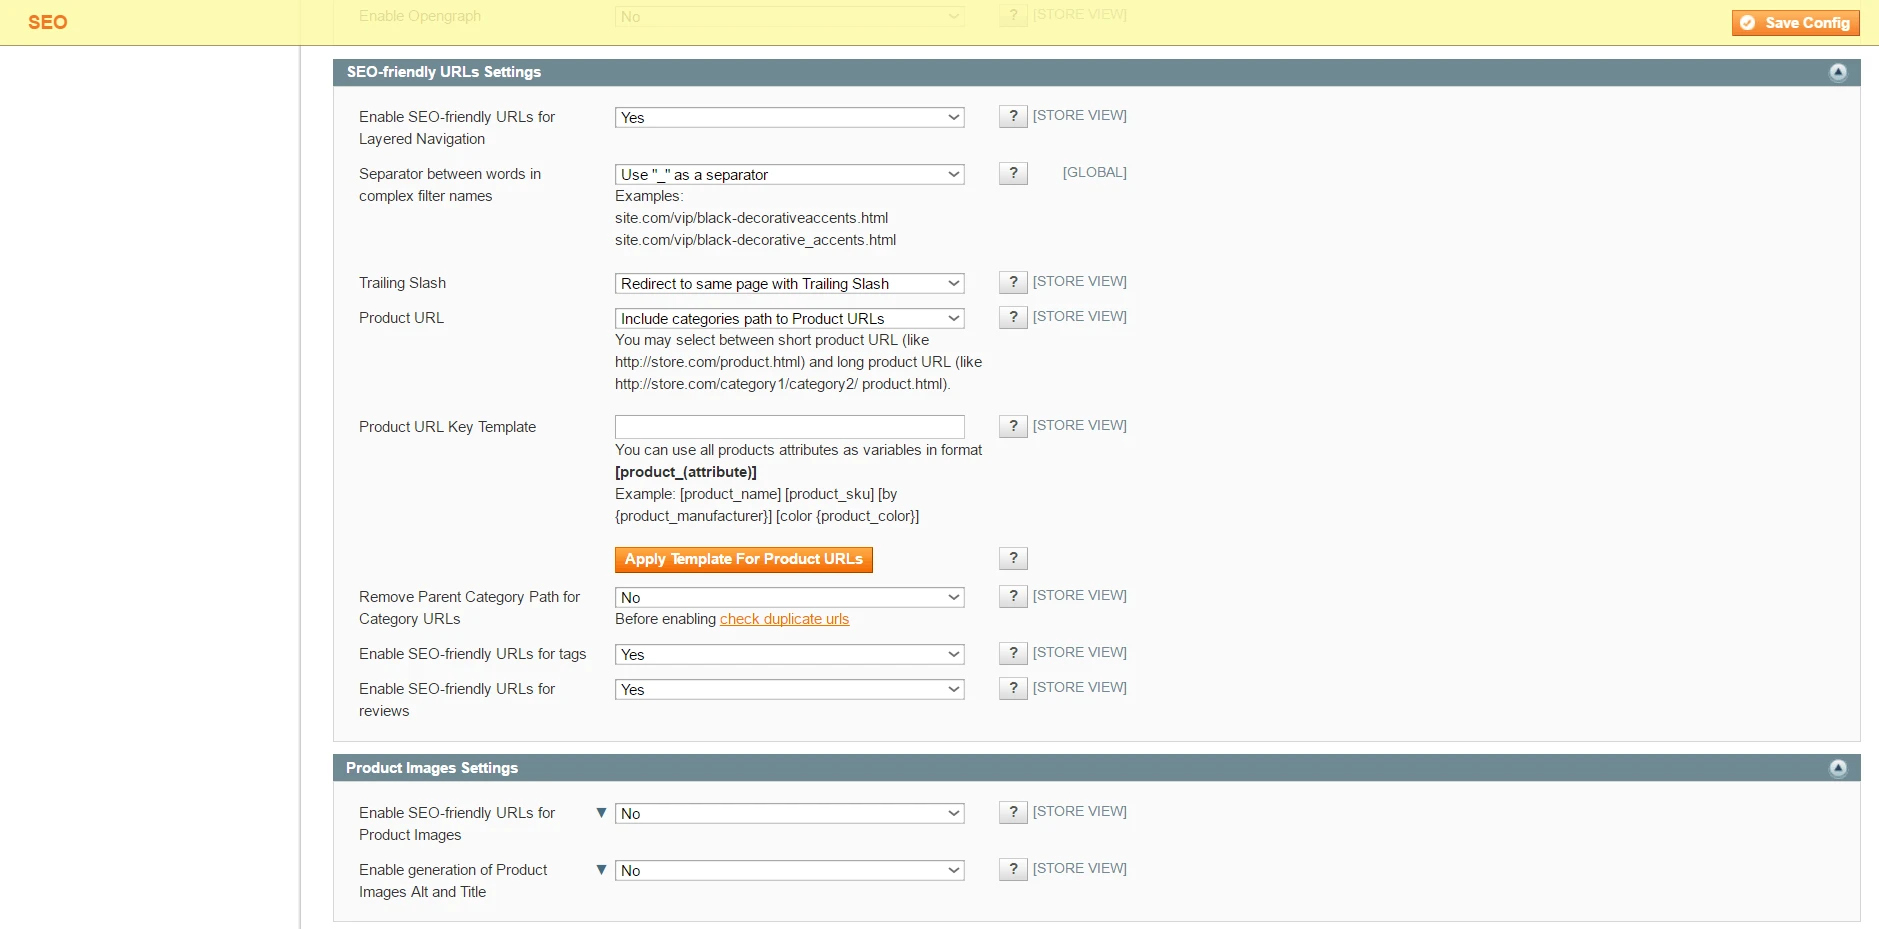Image resolution: width=1879 pixels, height=929 pixels.
Task: Click help icon beside Separator between words
Action: tap(1012, 173)
